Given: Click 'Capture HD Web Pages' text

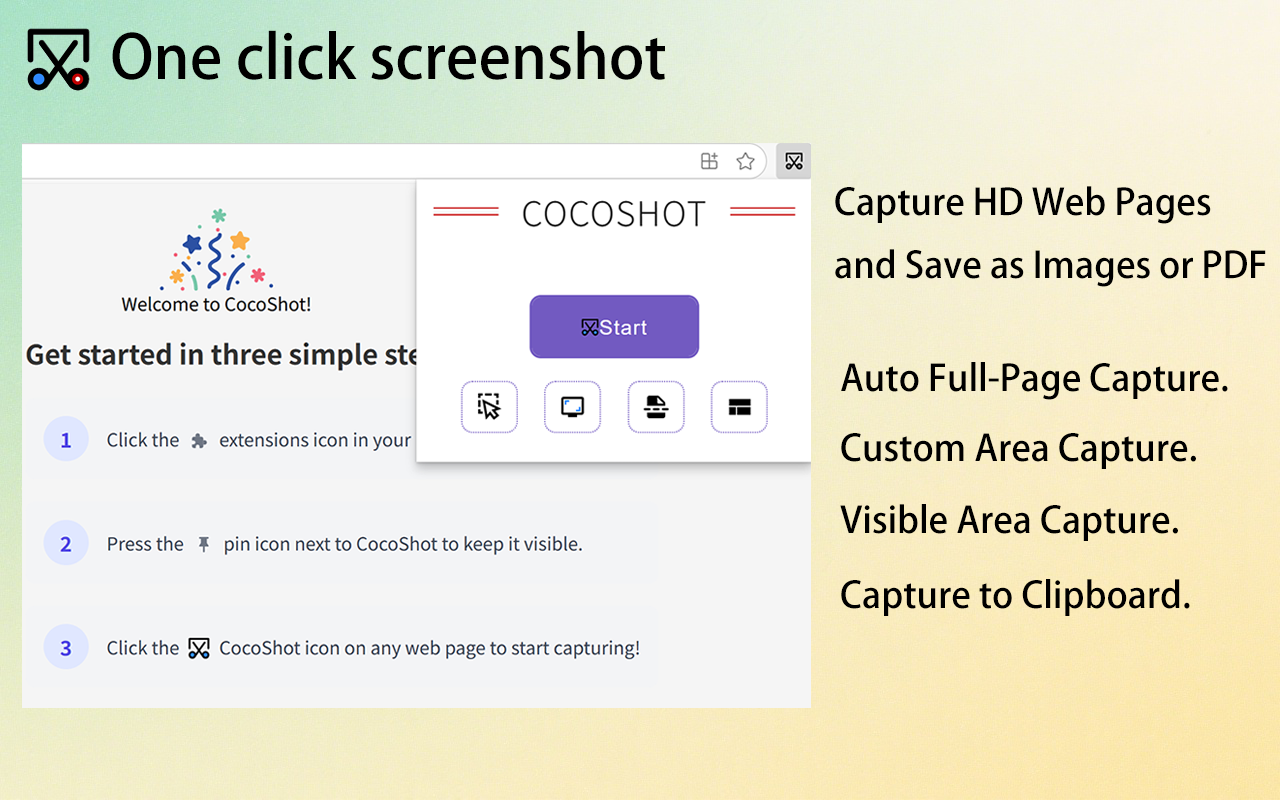Looking at the screenshot, I should pyautogui.click(x=1022, y=202).
